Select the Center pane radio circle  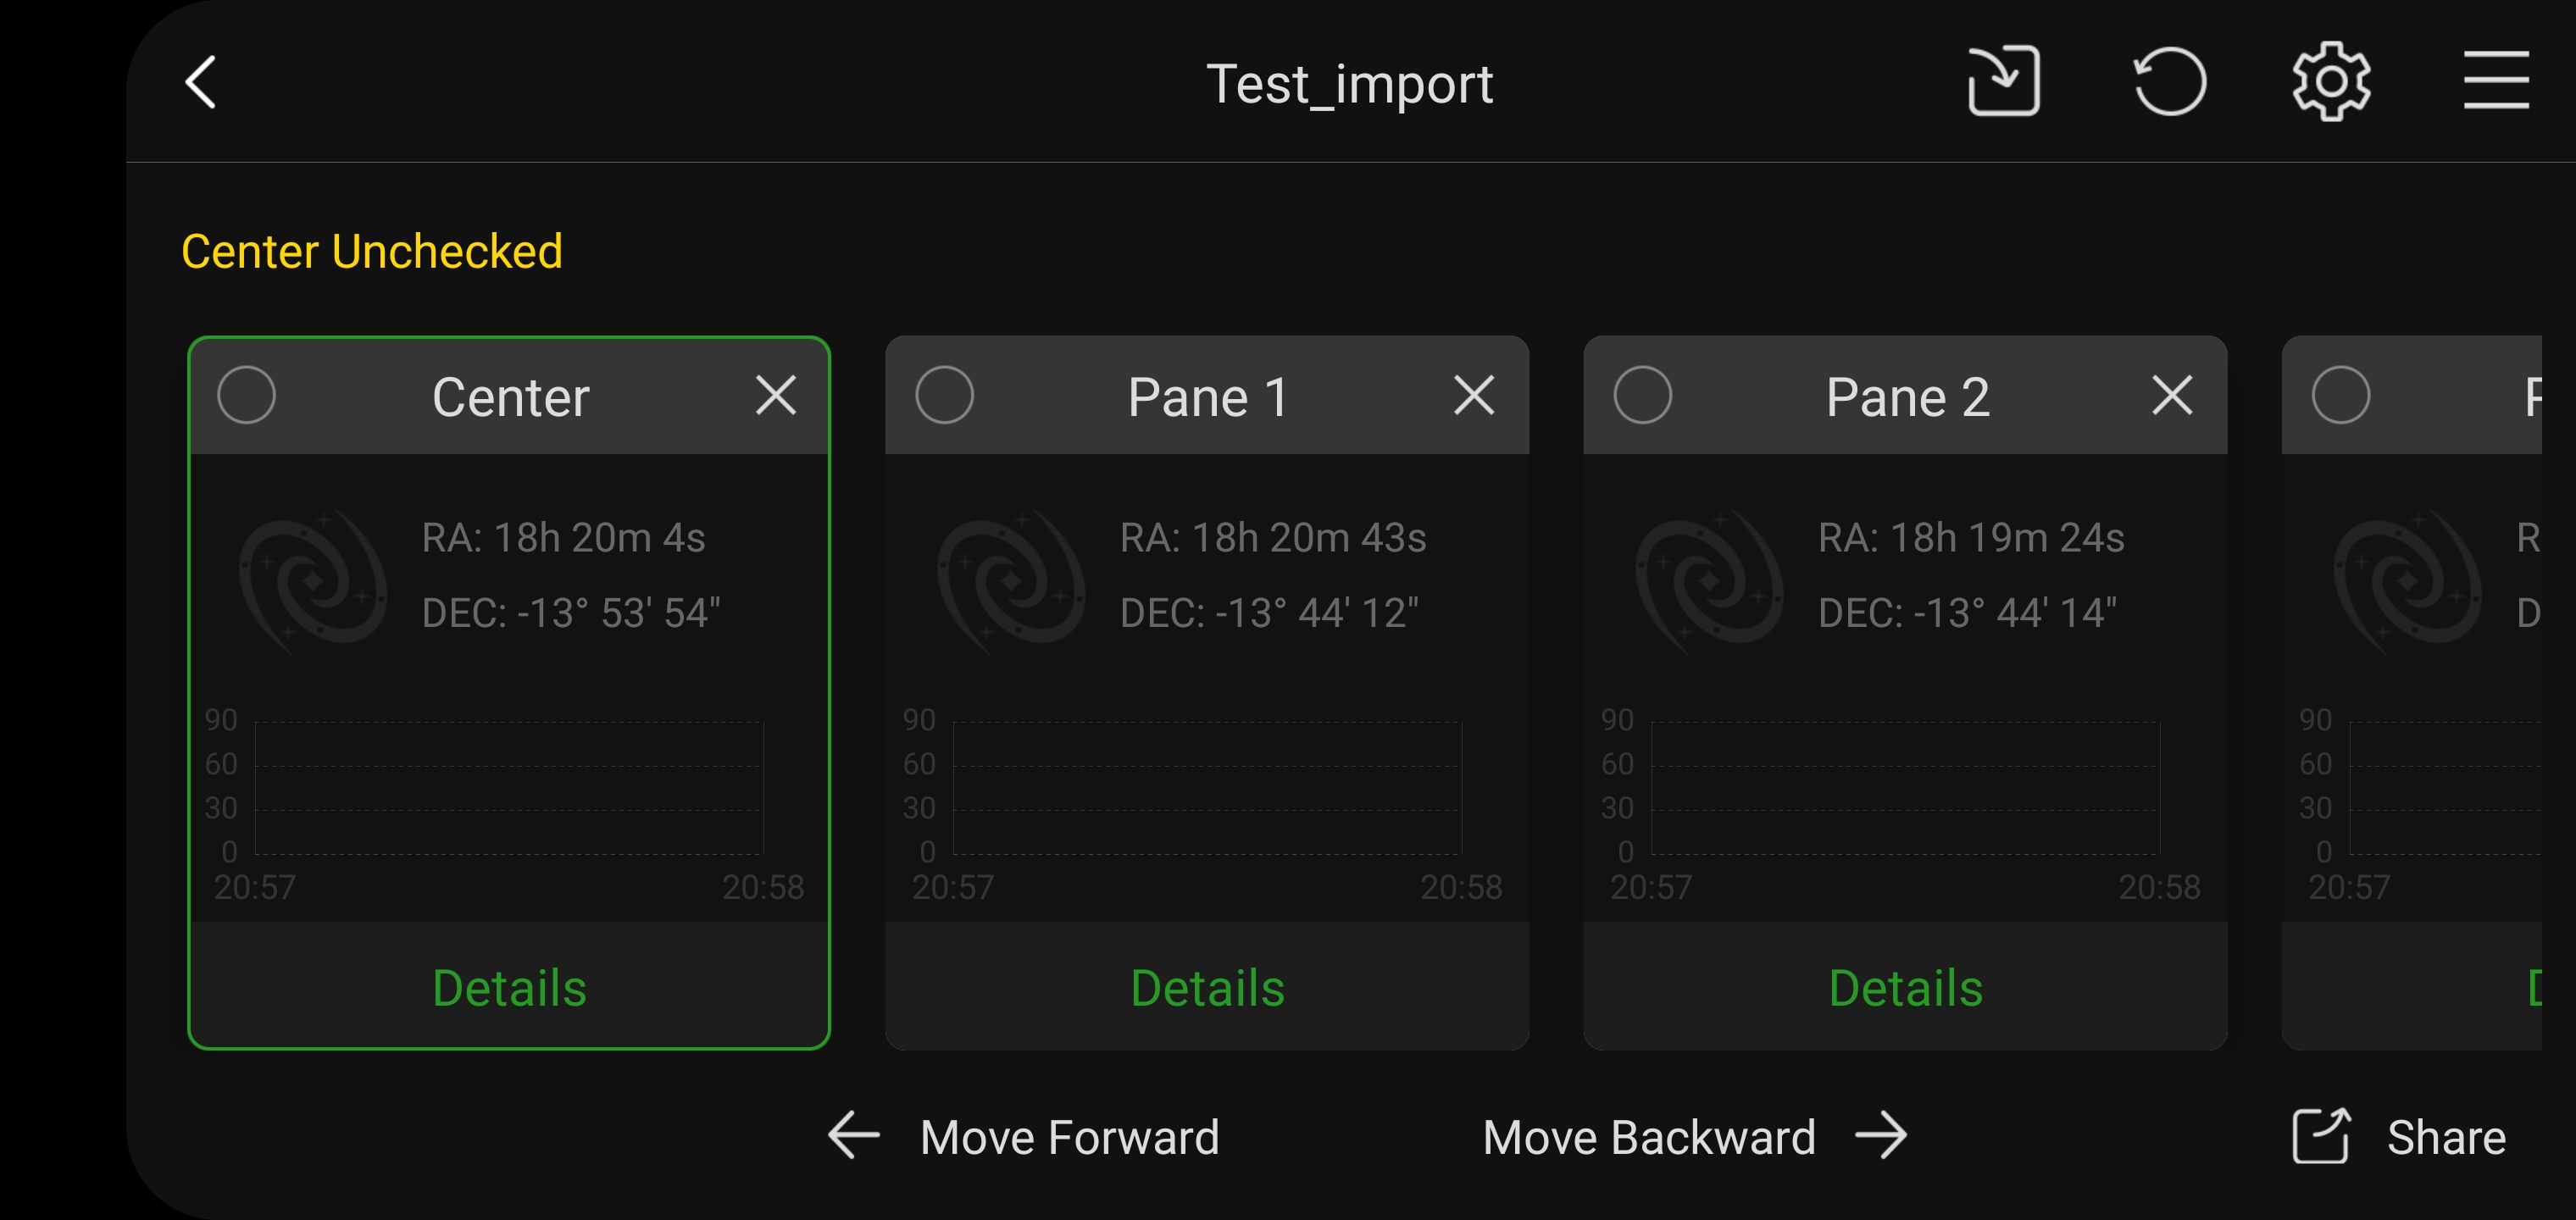(246, 395)
